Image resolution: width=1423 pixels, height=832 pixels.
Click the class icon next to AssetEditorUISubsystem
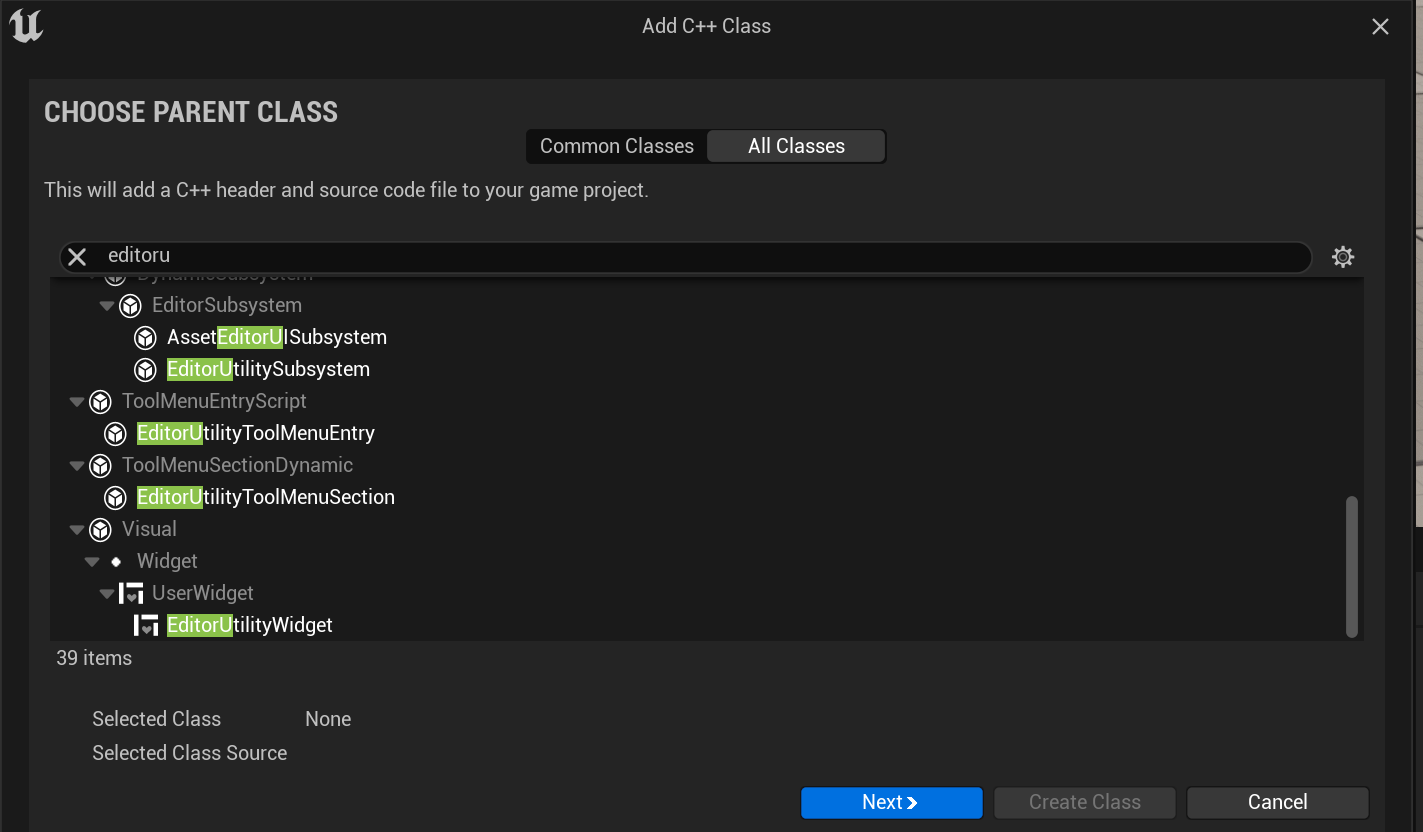point(146,337)
